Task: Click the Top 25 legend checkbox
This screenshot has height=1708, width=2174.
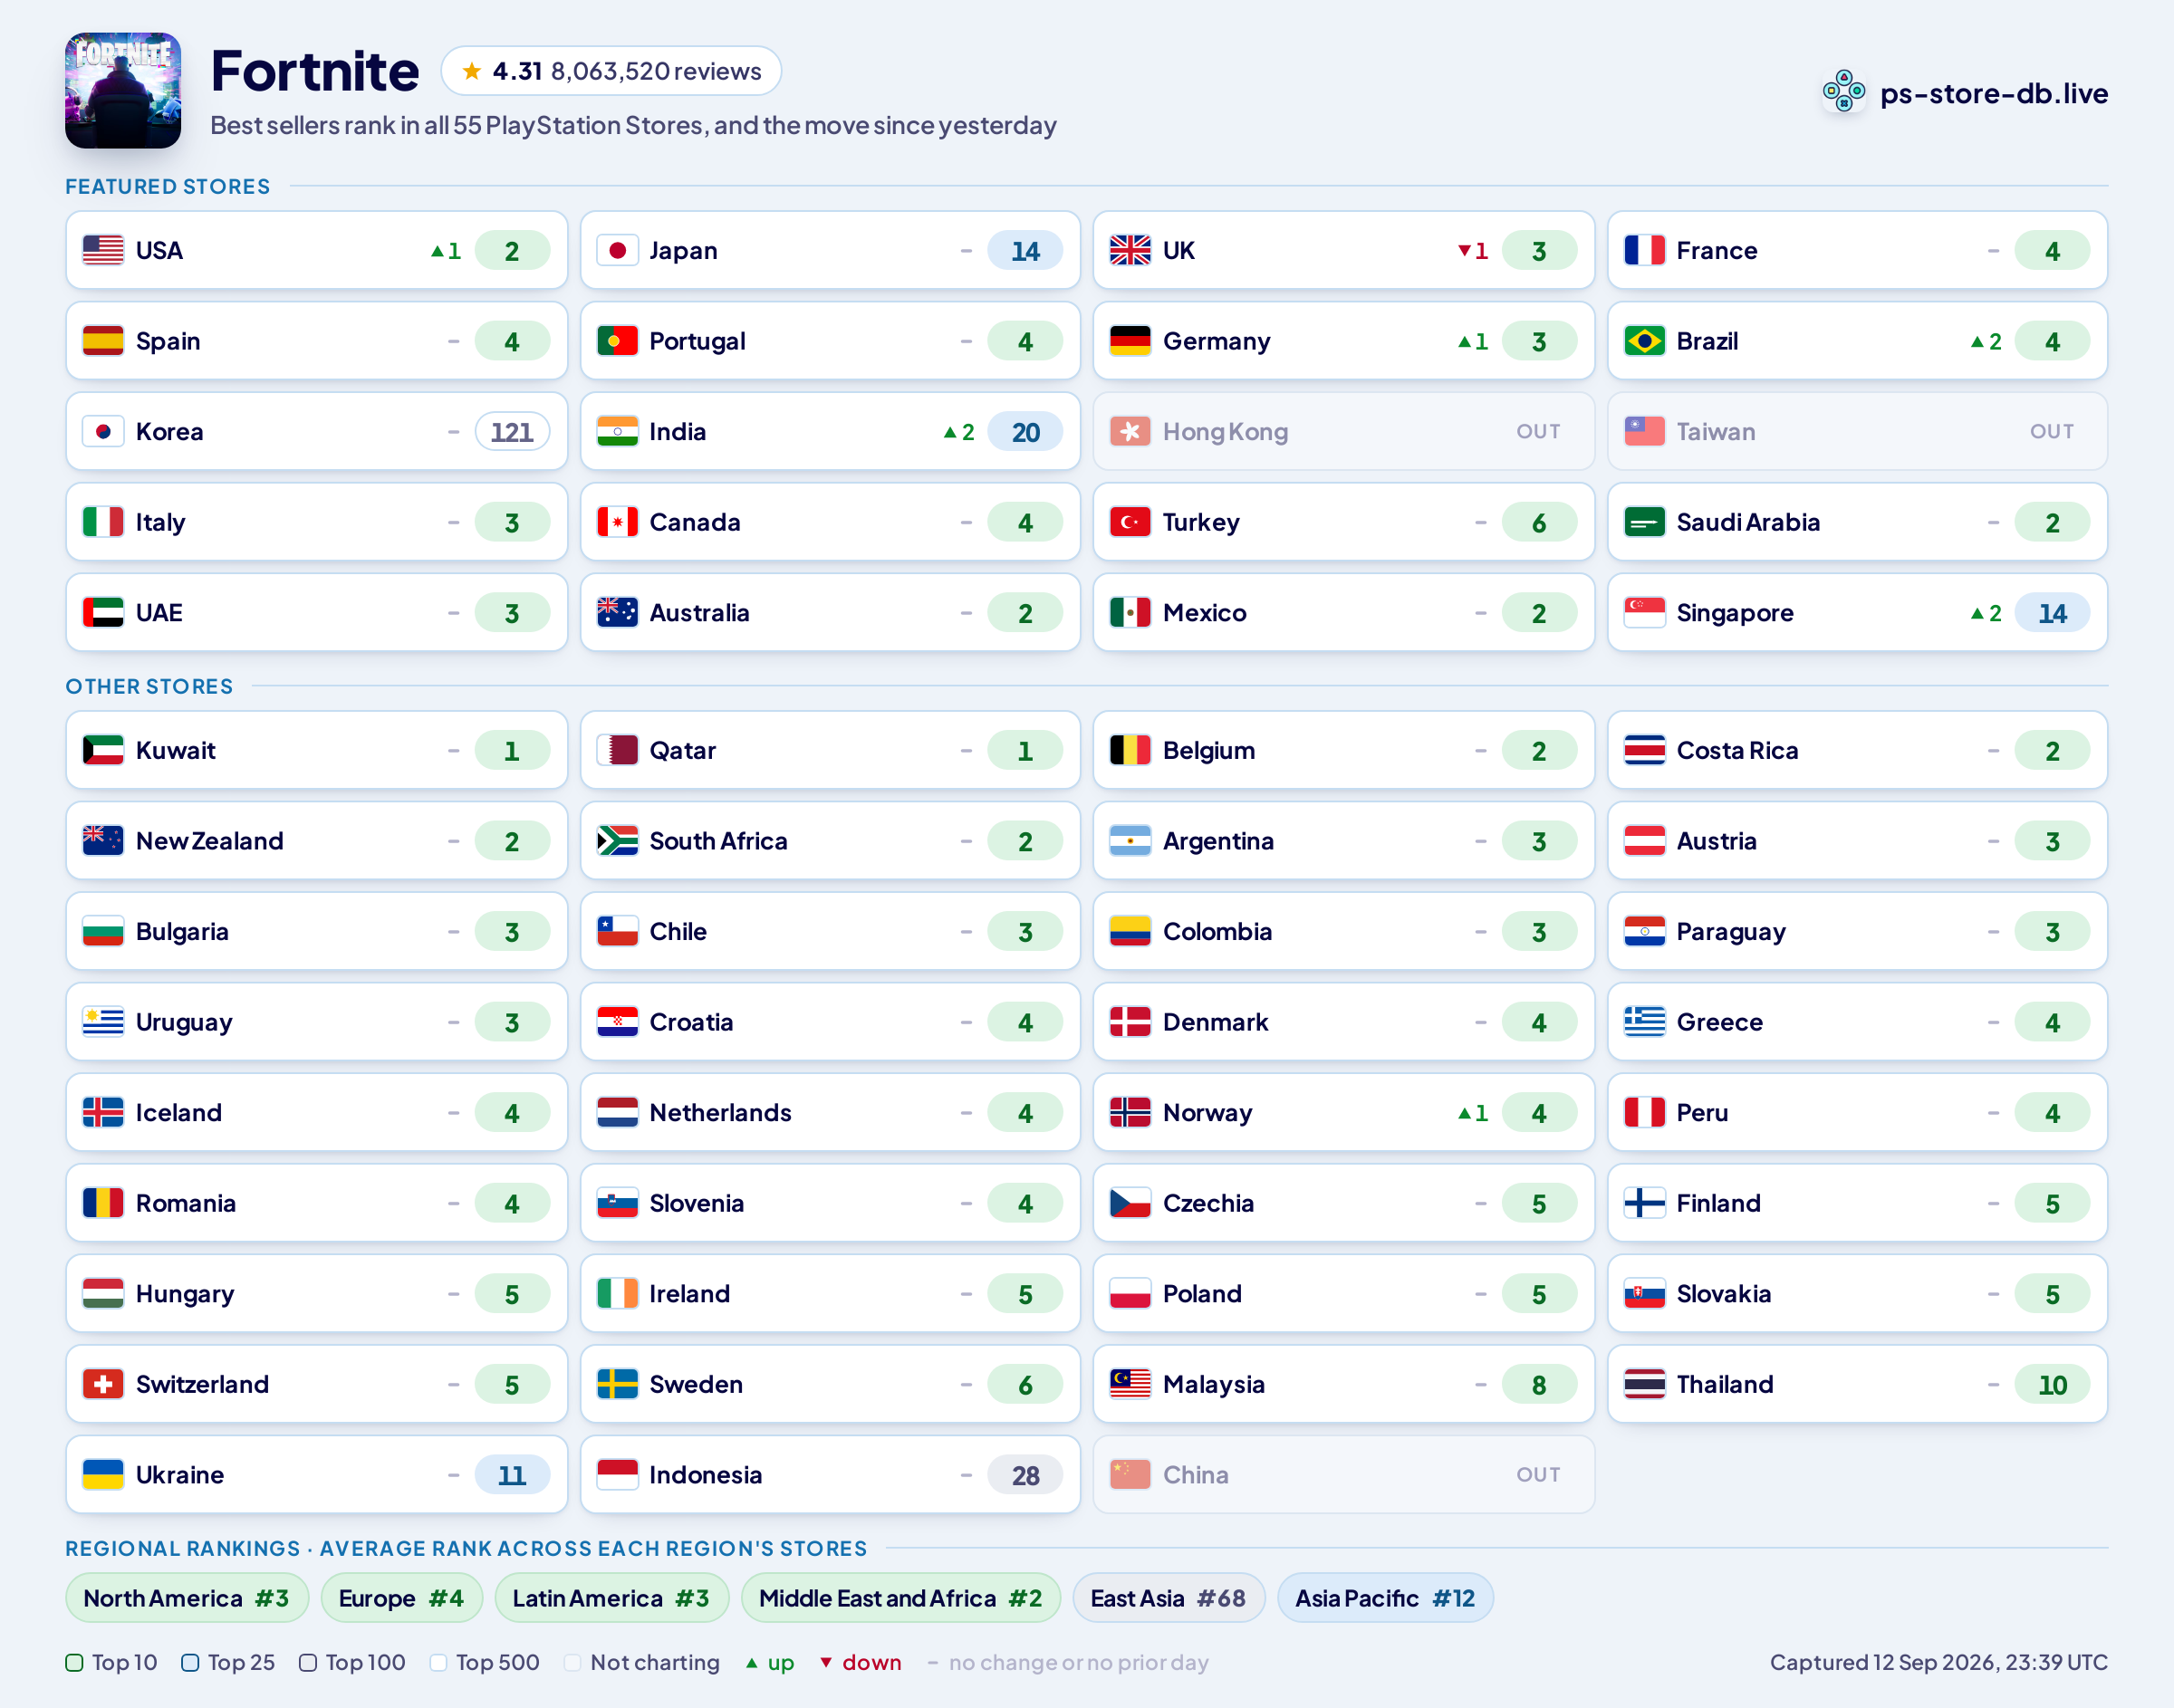Action: pyautogui.click(x=190, y=1662)
